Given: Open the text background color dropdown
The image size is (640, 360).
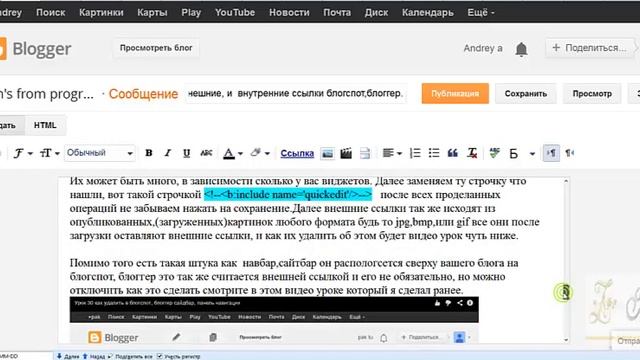Looking at the screenshot, I should tap(260, 153).
